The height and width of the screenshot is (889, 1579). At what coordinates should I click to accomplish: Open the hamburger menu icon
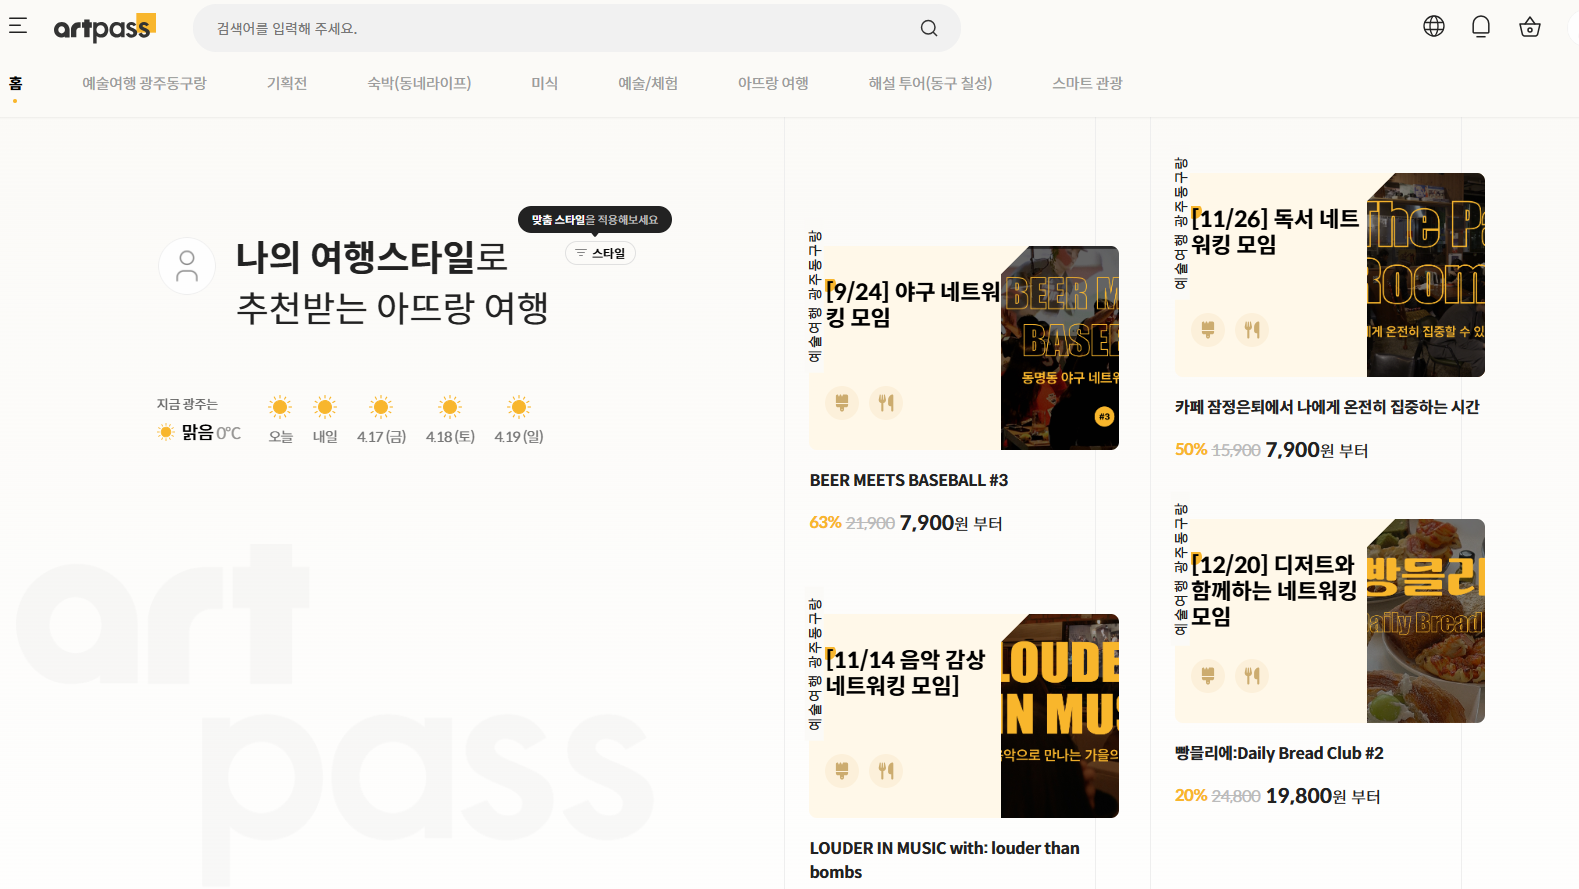click(x=18, y=26)
